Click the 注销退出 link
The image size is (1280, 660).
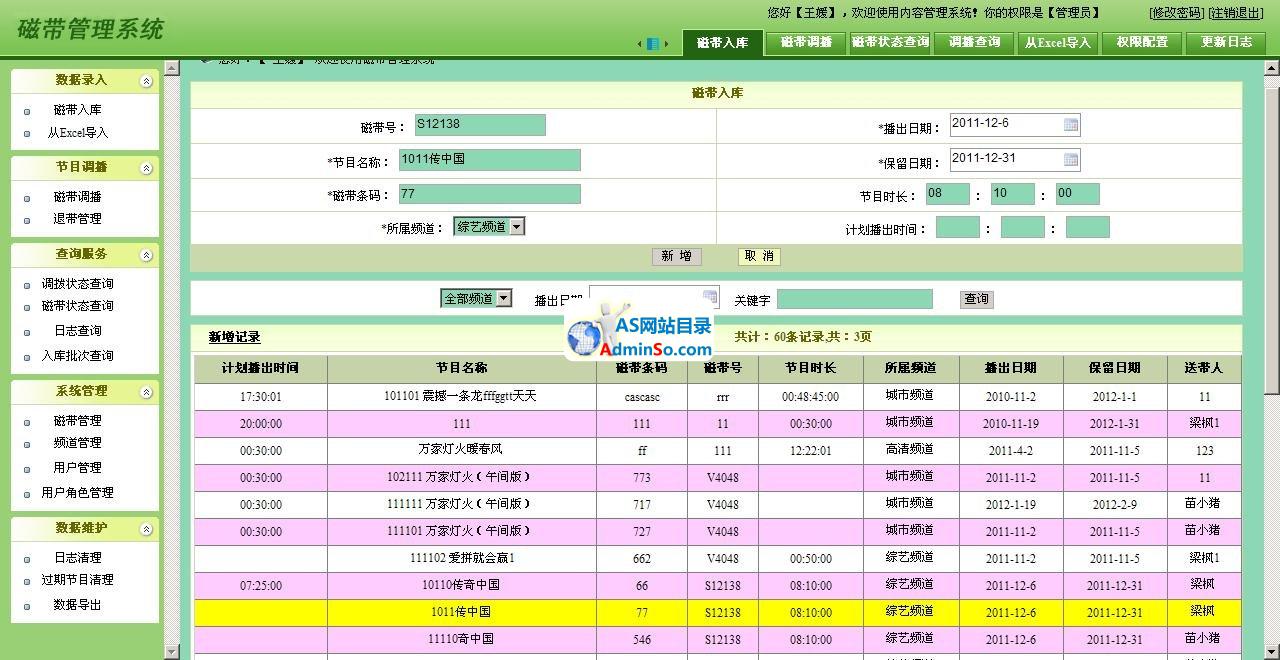(x=1236, y=13)
